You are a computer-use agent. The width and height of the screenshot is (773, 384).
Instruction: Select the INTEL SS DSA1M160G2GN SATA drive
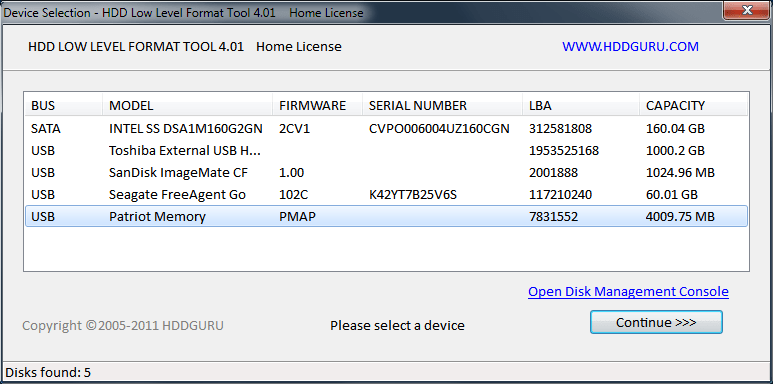386,129
